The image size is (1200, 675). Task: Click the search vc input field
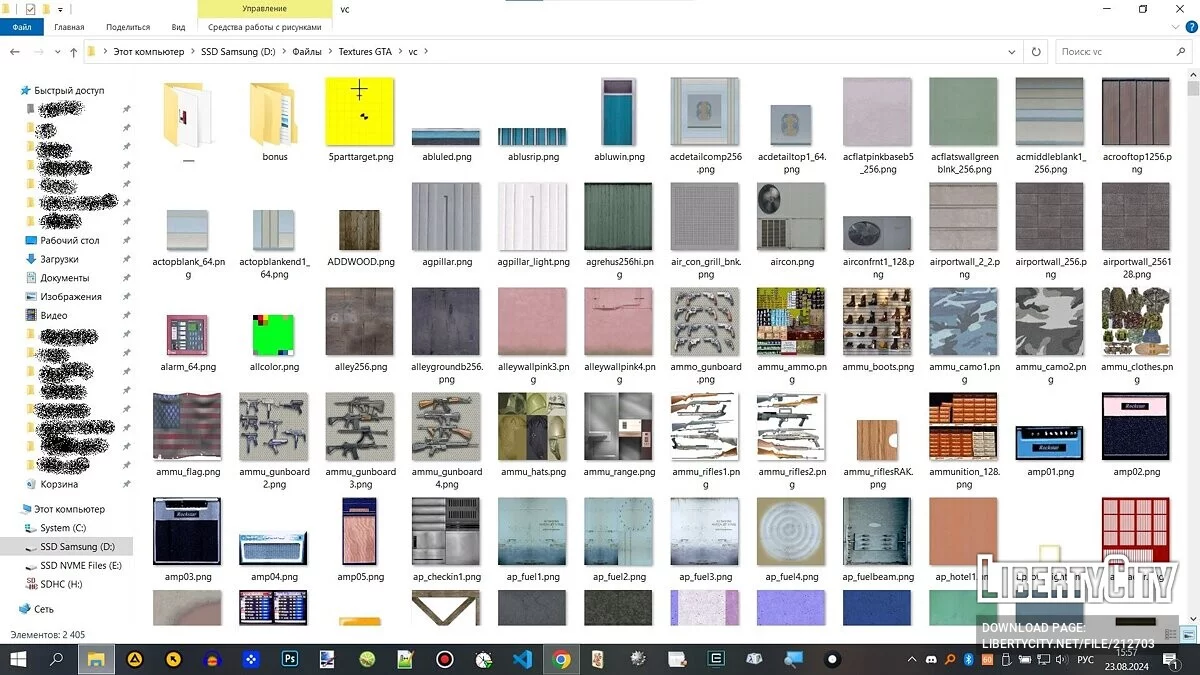point(1115,52)
